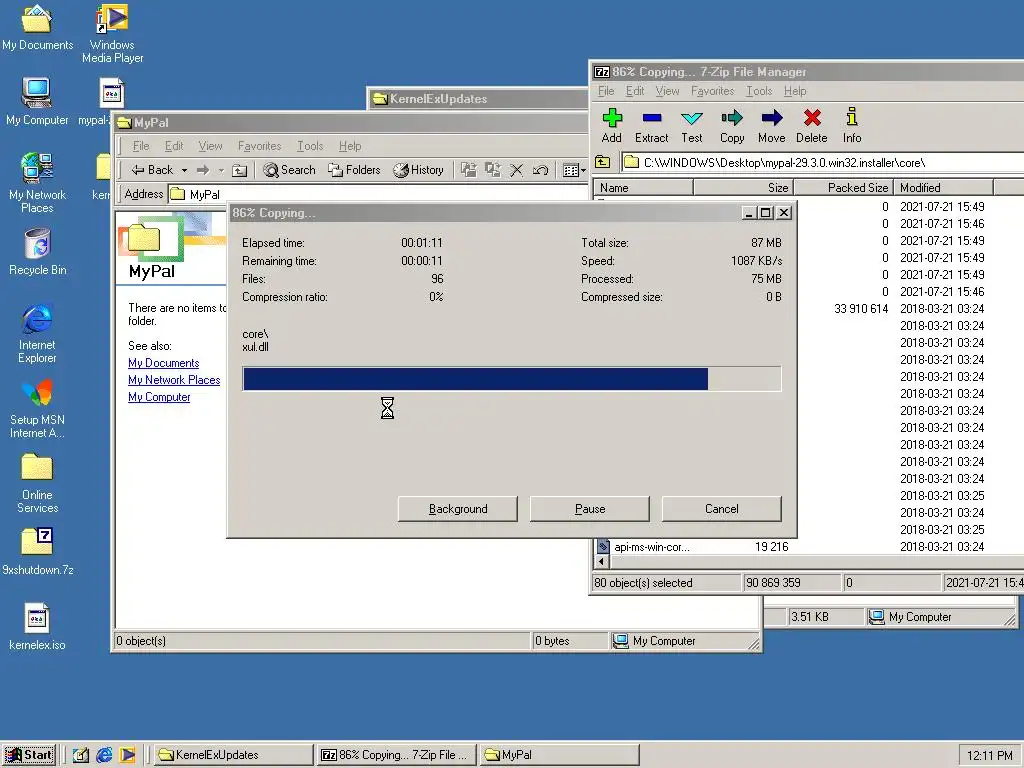Screen dimensions: 1024x768
Task: Open the View menu in 7-Zip
Action: click(x=667, y=91)
